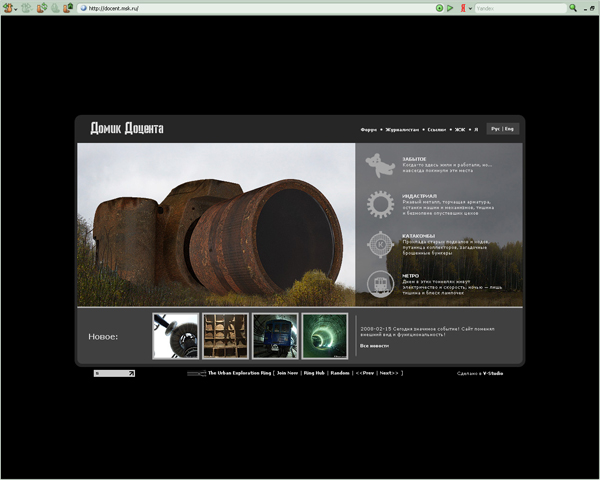This screenshot has height=480, width=600.
Task: Click the Метро train icon
Action: pos(379,284)
